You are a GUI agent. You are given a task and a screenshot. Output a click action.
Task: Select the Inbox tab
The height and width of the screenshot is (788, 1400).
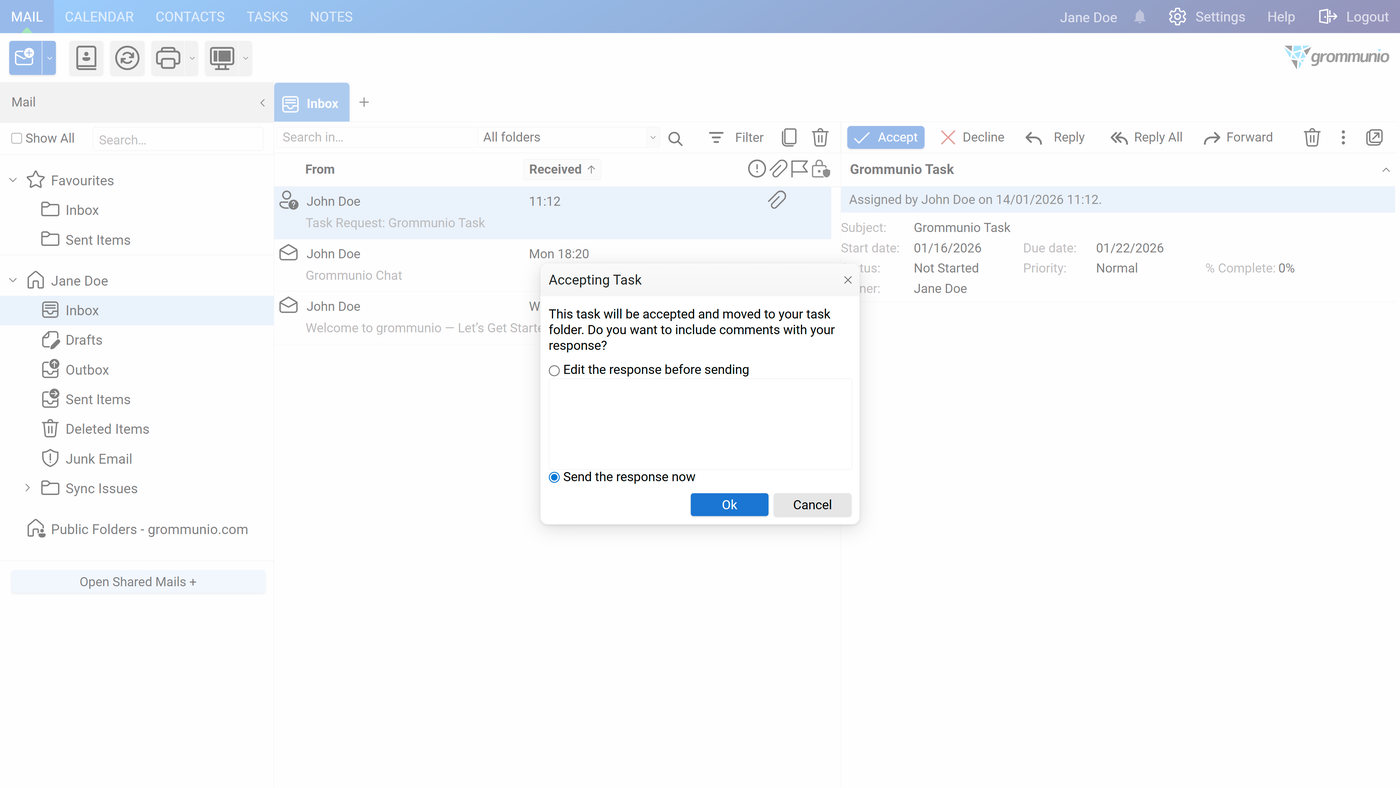312,103
